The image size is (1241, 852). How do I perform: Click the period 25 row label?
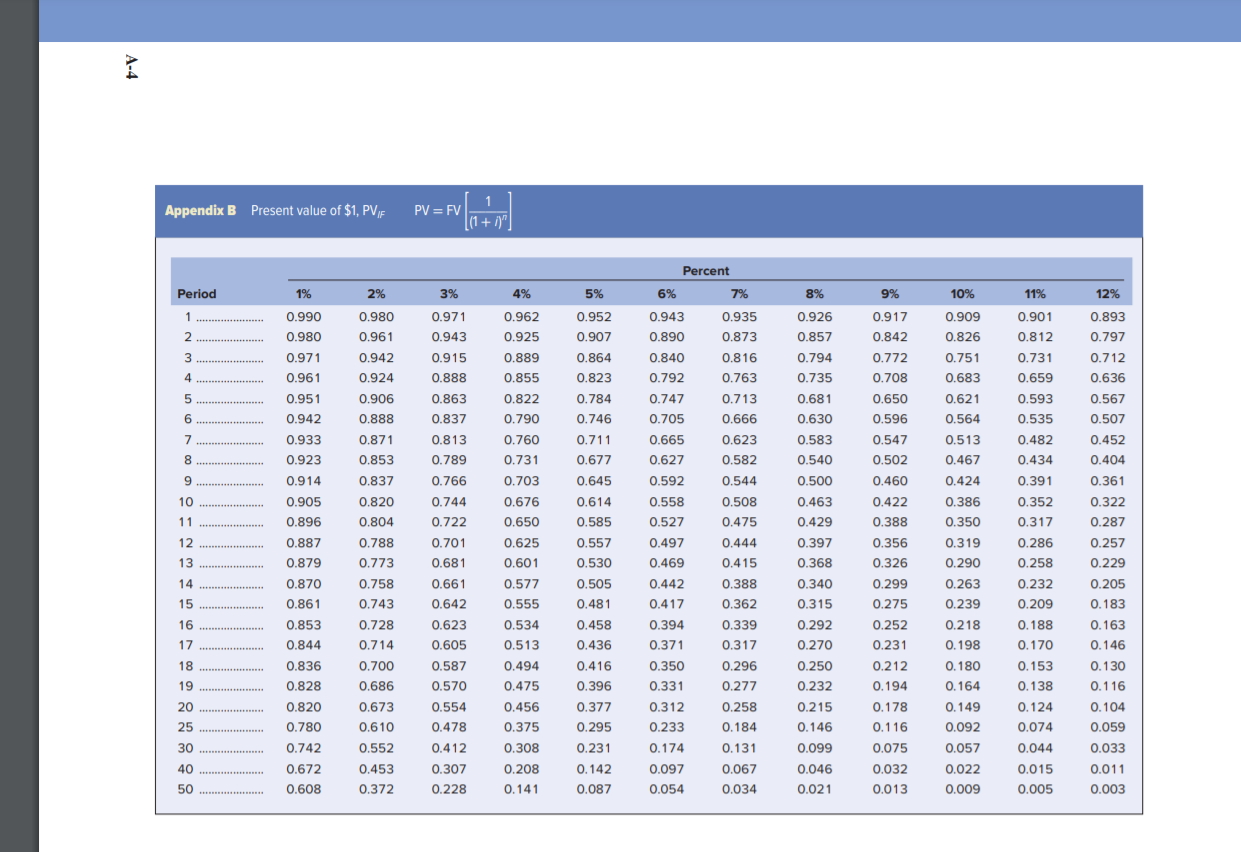coord(187,727)
